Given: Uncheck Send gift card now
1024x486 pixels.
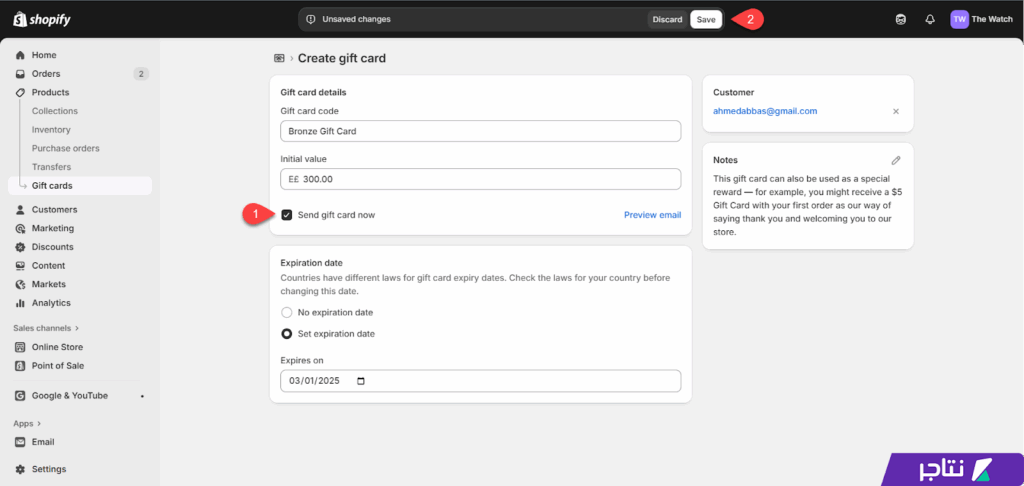Looking at the screenshot, I should pyautogui.click(x=287, y=215).
